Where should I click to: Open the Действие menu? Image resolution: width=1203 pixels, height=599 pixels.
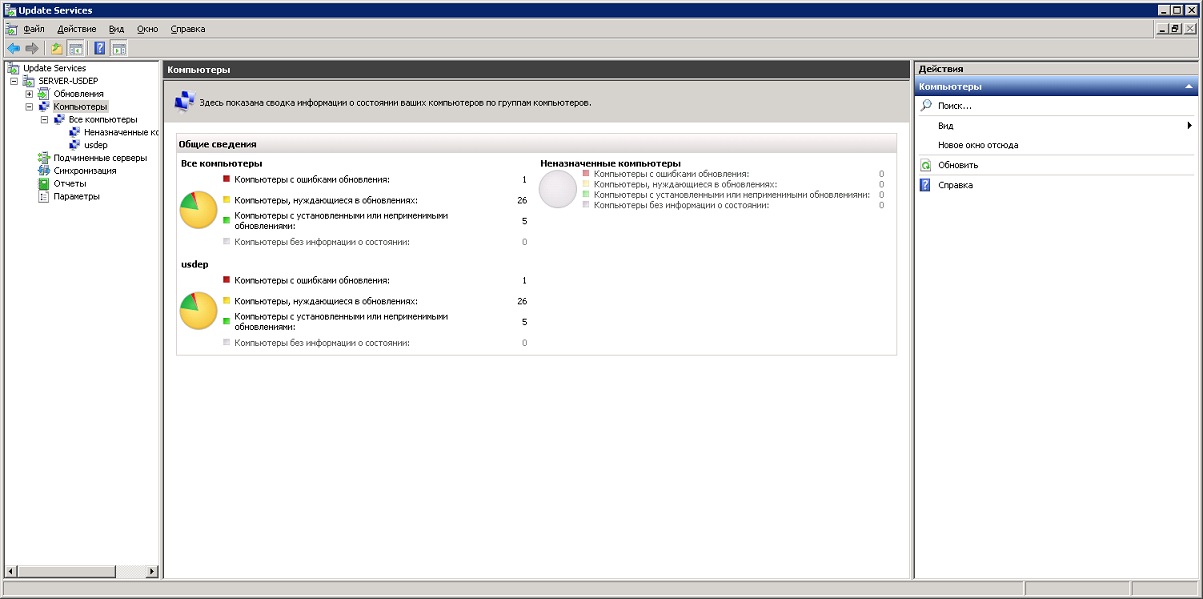point(76,29)
